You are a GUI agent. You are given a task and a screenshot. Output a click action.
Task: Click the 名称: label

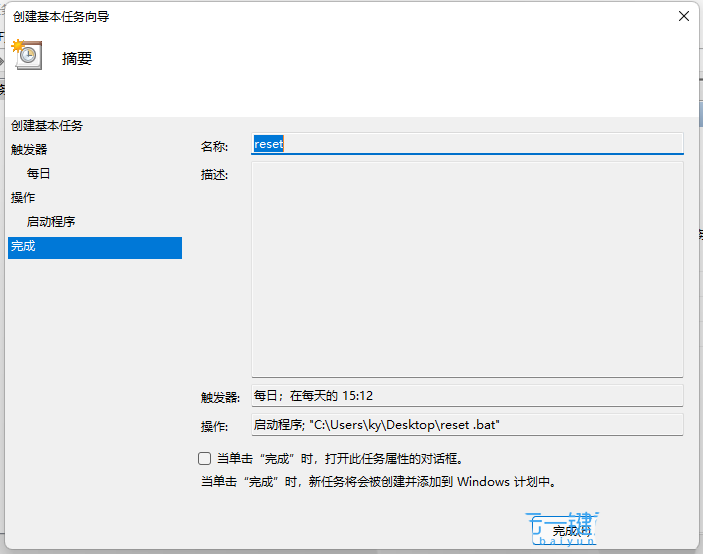coord(214,147)
